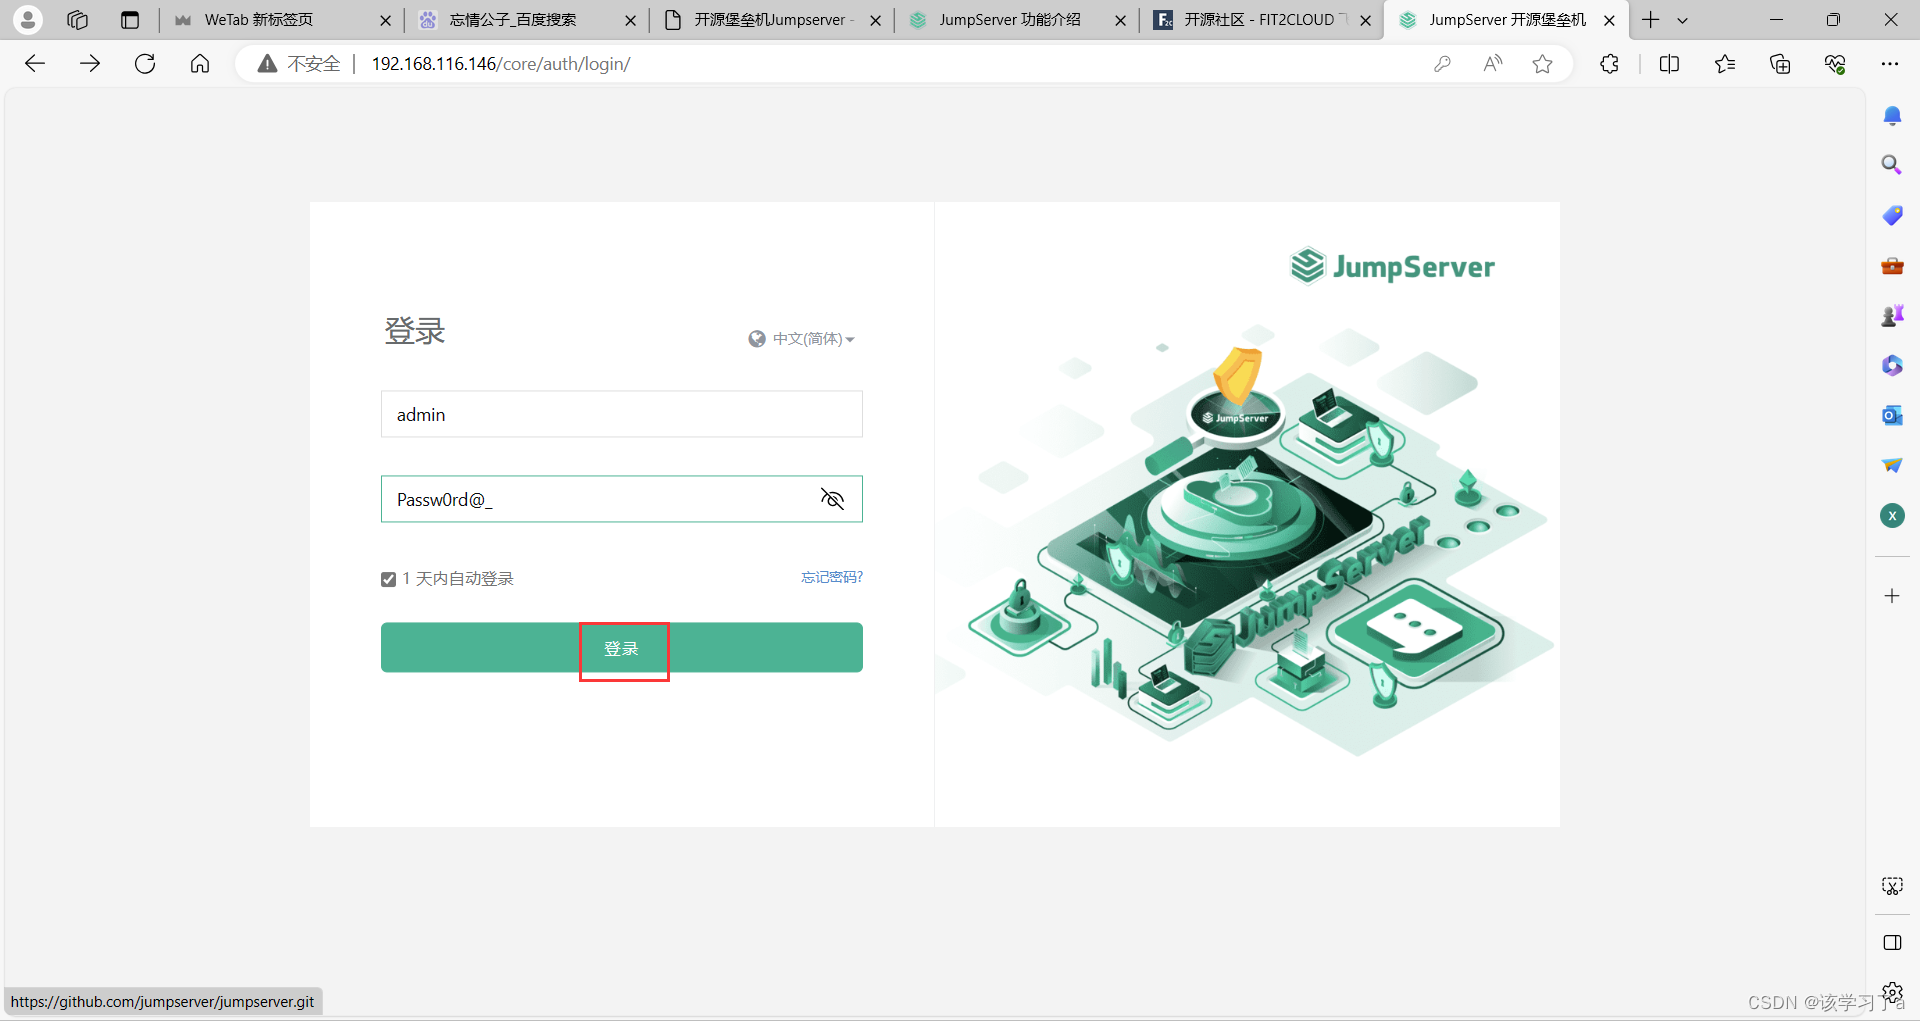The width and height of the screenshot is (1920, 1021).
Task: Click the sidebar Search magnifier icon
Action: tap(1892, 165)
